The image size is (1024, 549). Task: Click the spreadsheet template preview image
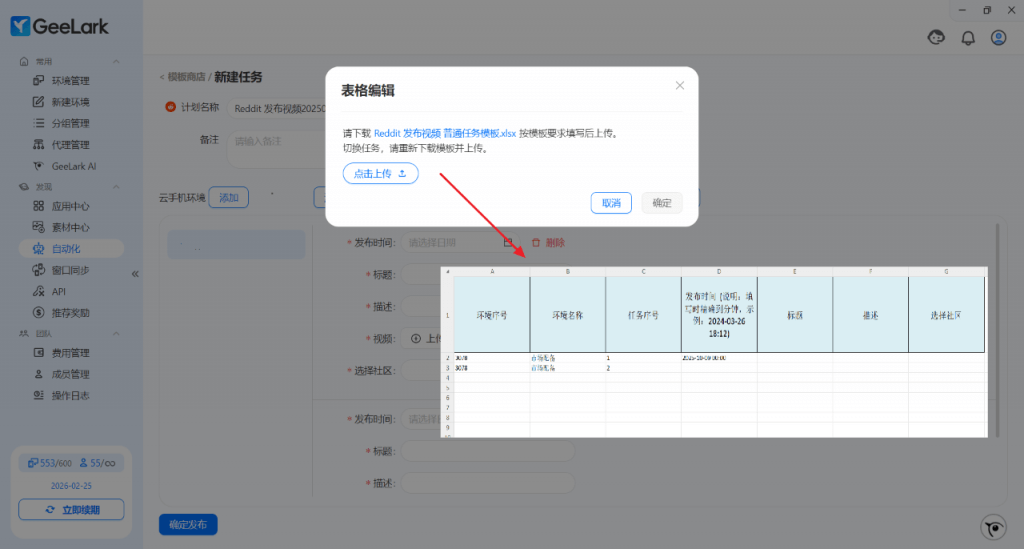pyautogui.click(x=714, y=352)
